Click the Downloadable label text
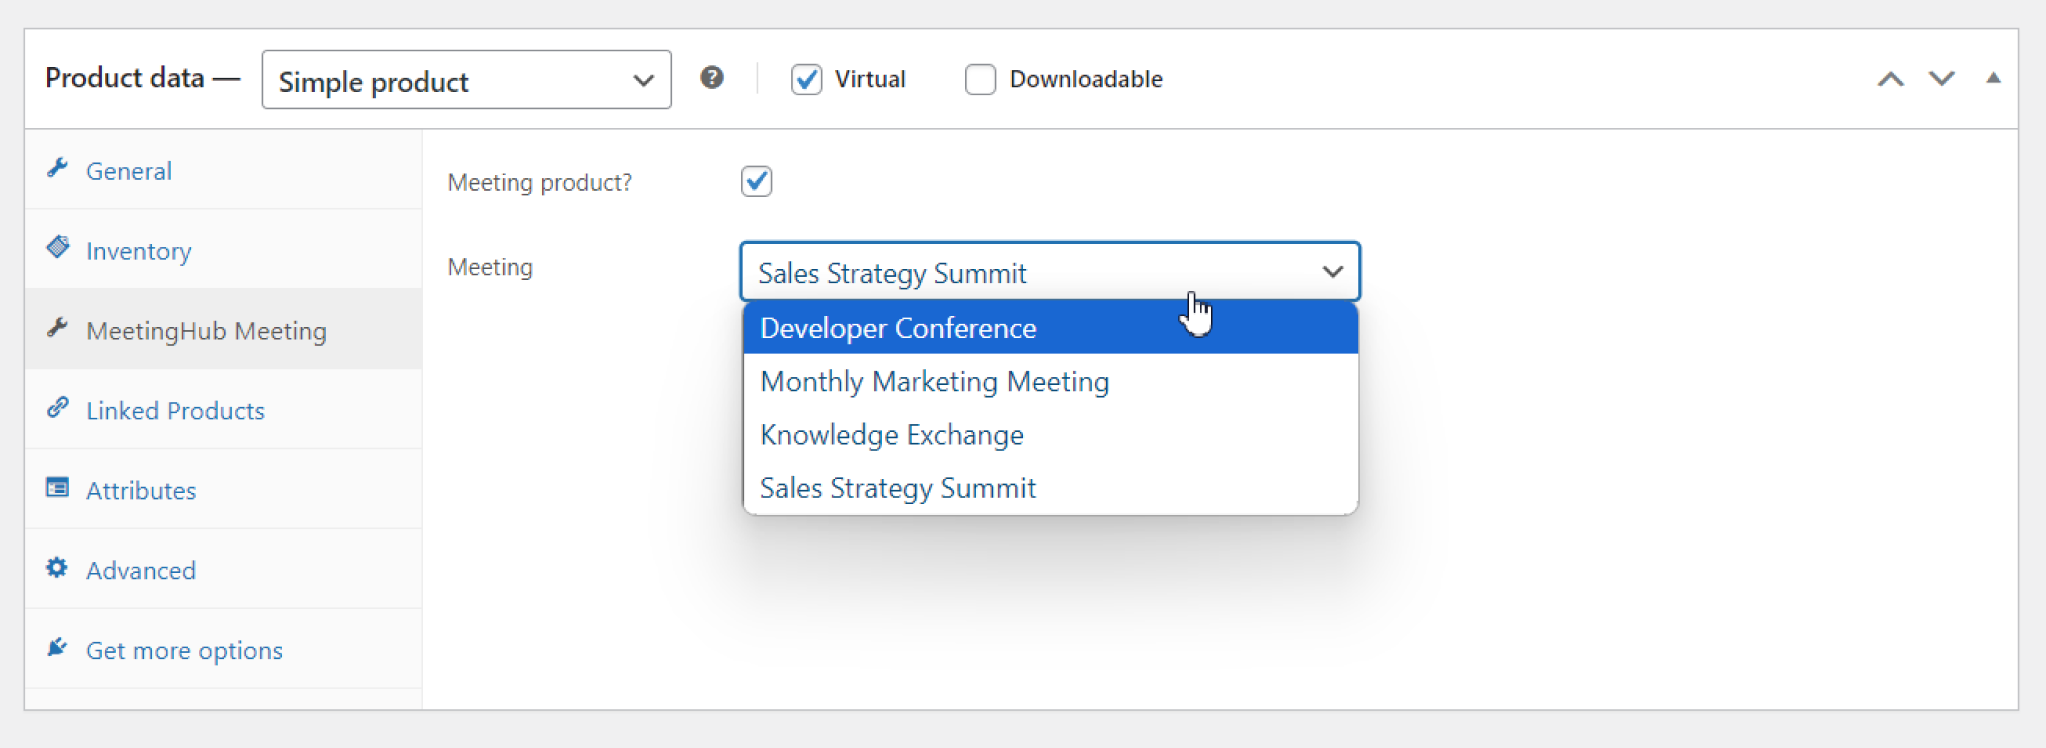 pyautogui.click(x=1086, y=79)
